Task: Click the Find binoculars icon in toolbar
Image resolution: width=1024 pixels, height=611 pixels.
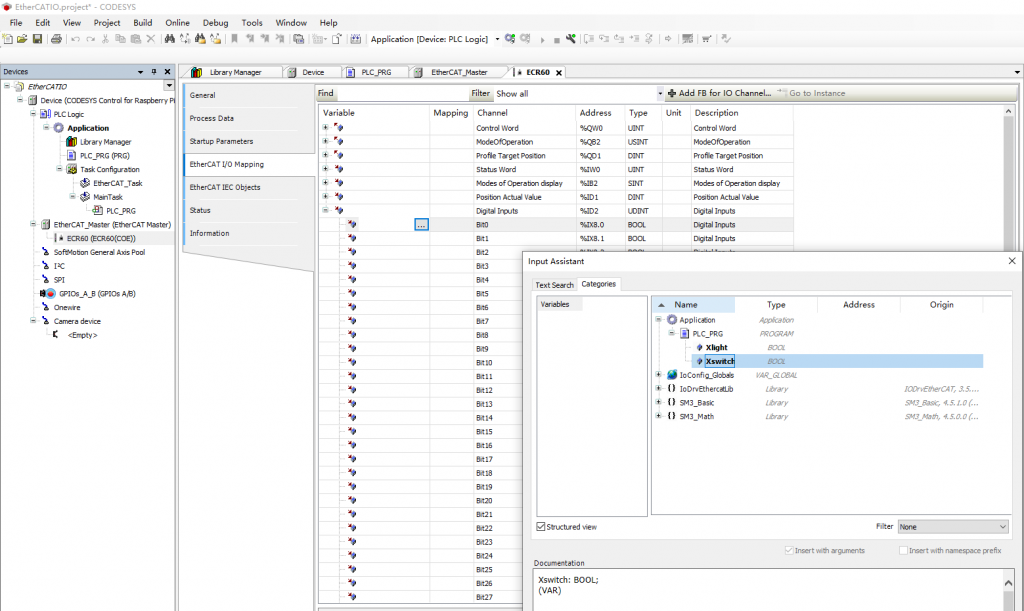Action: 170,39
